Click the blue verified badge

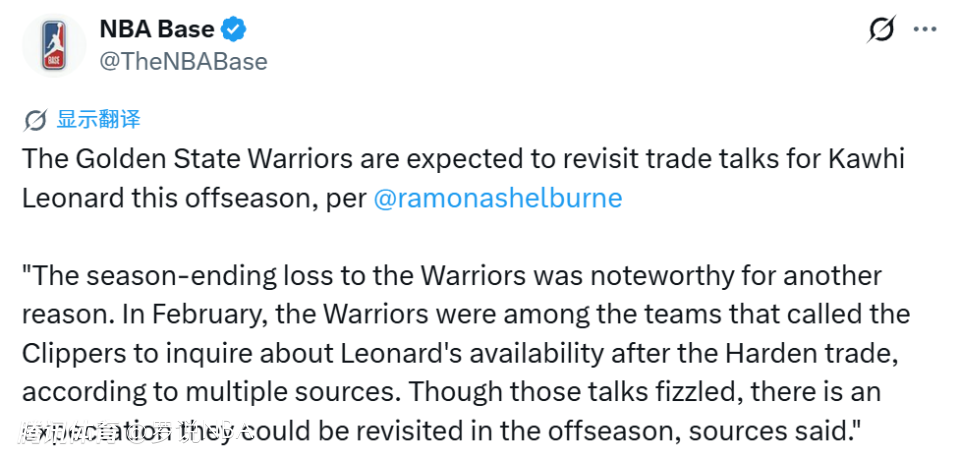233,29
